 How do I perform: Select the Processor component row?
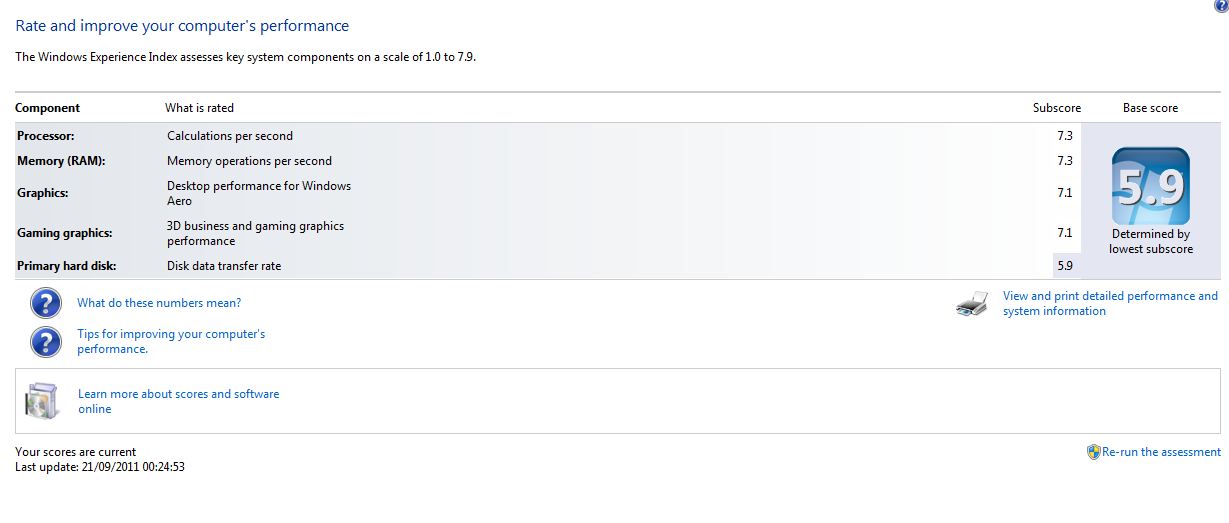click(46, 136)
